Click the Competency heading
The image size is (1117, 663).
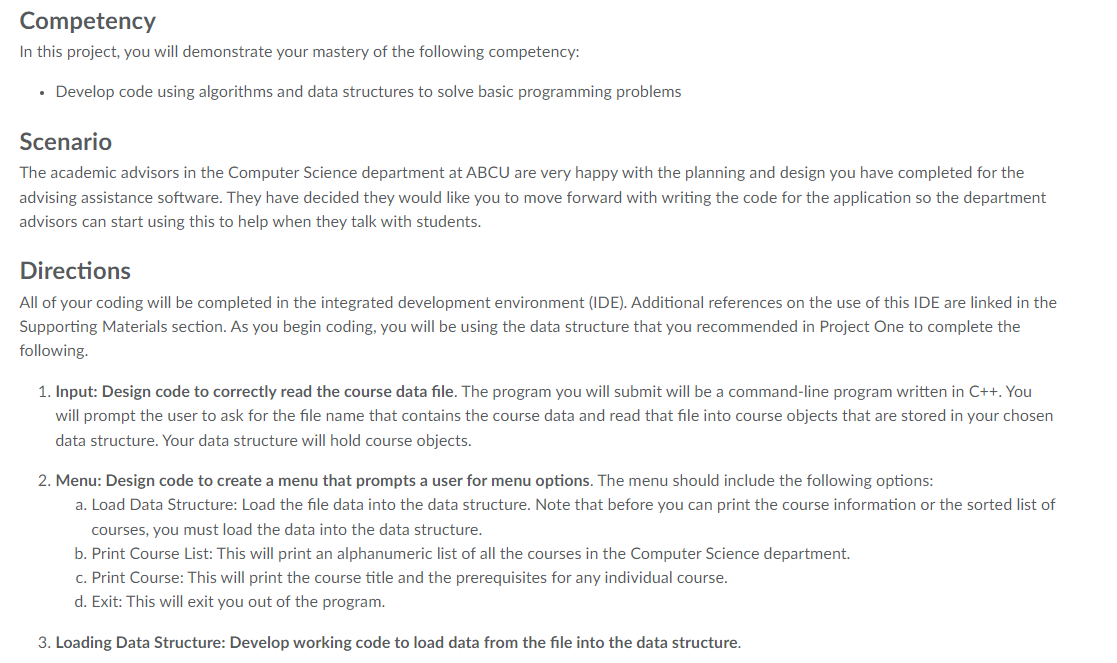(88, 21)
